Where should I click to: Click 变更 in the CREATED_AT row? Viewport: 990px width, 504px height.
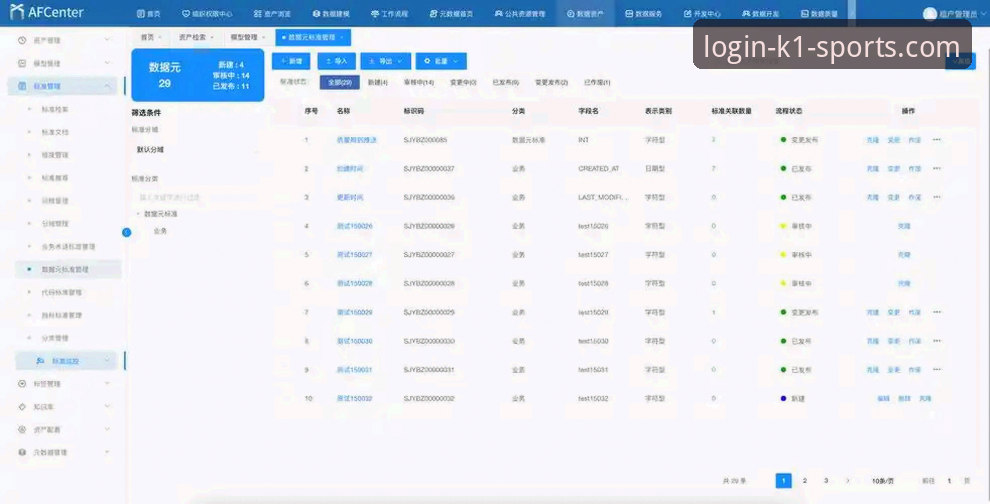893,169
